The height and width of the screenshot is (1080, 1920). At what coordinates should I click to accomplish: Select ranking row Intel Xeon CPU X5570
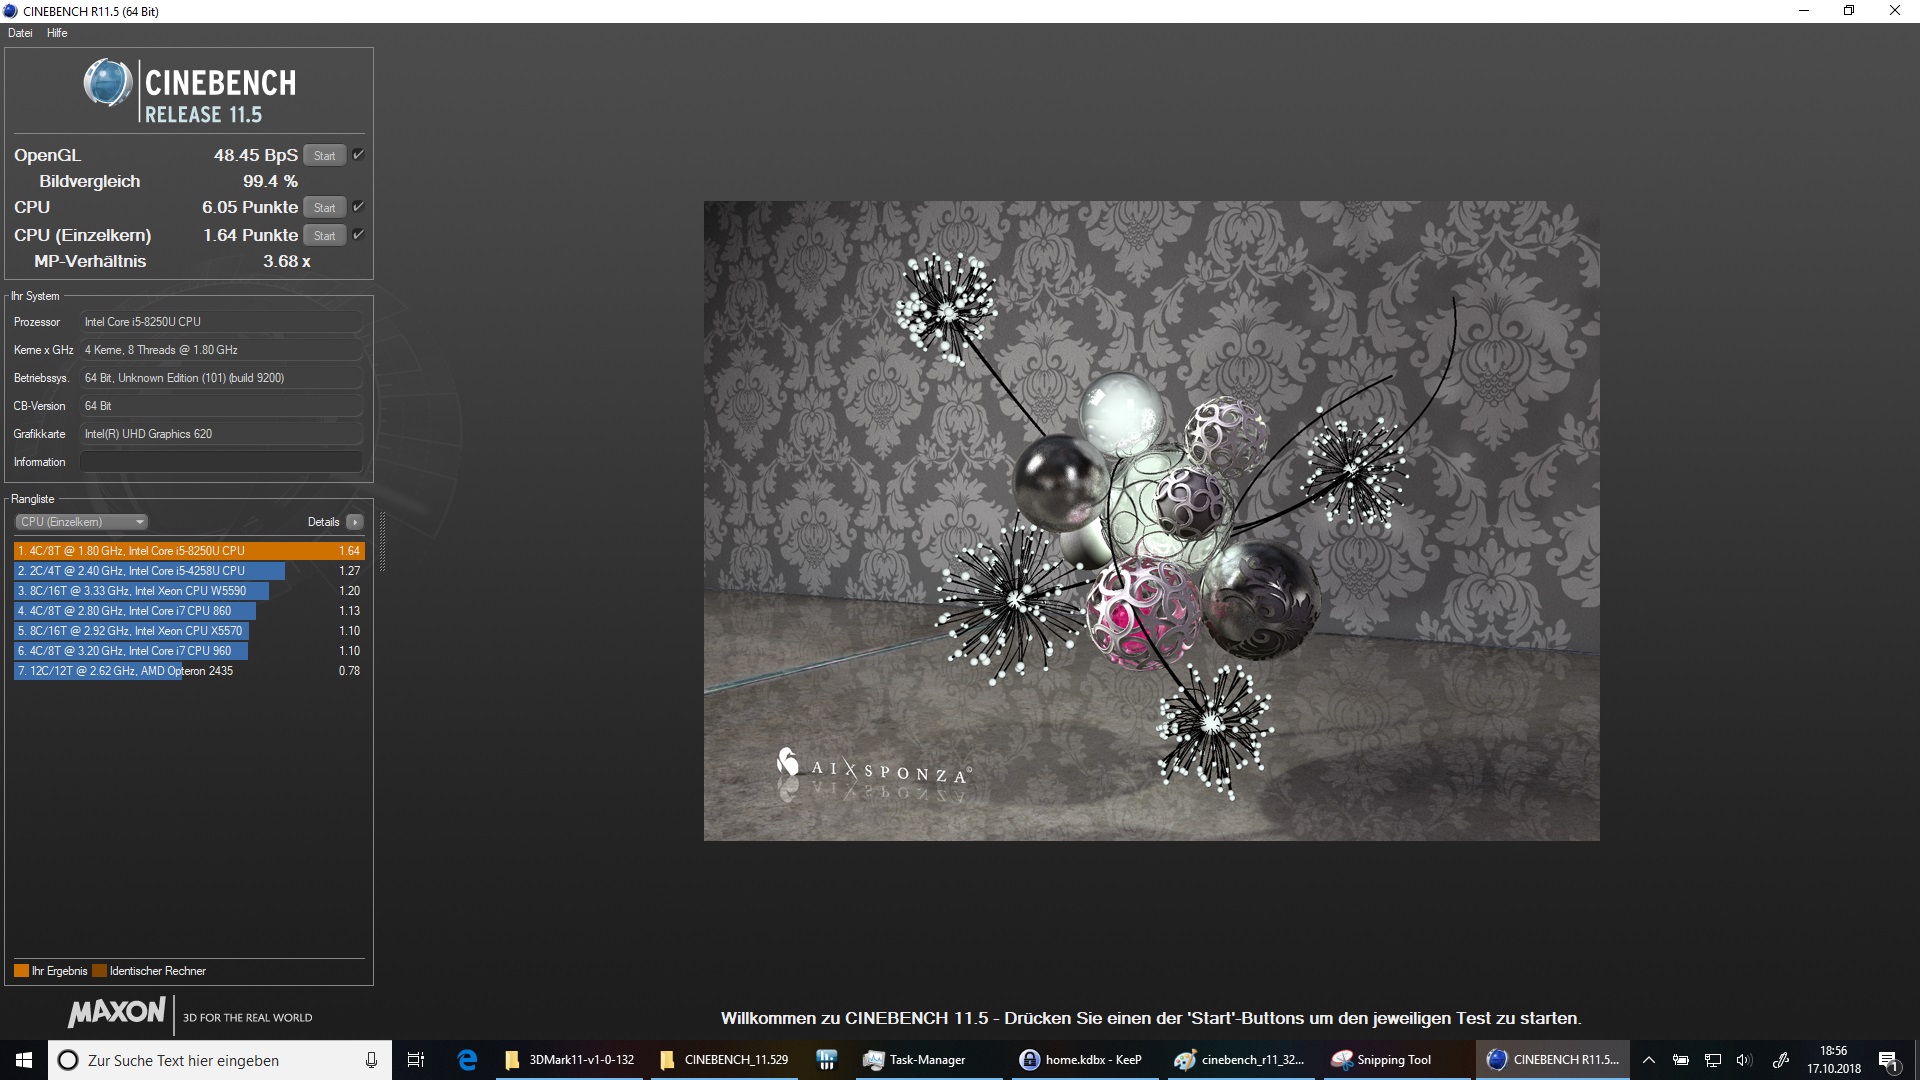pyautogui.click(x=189, y=631)
